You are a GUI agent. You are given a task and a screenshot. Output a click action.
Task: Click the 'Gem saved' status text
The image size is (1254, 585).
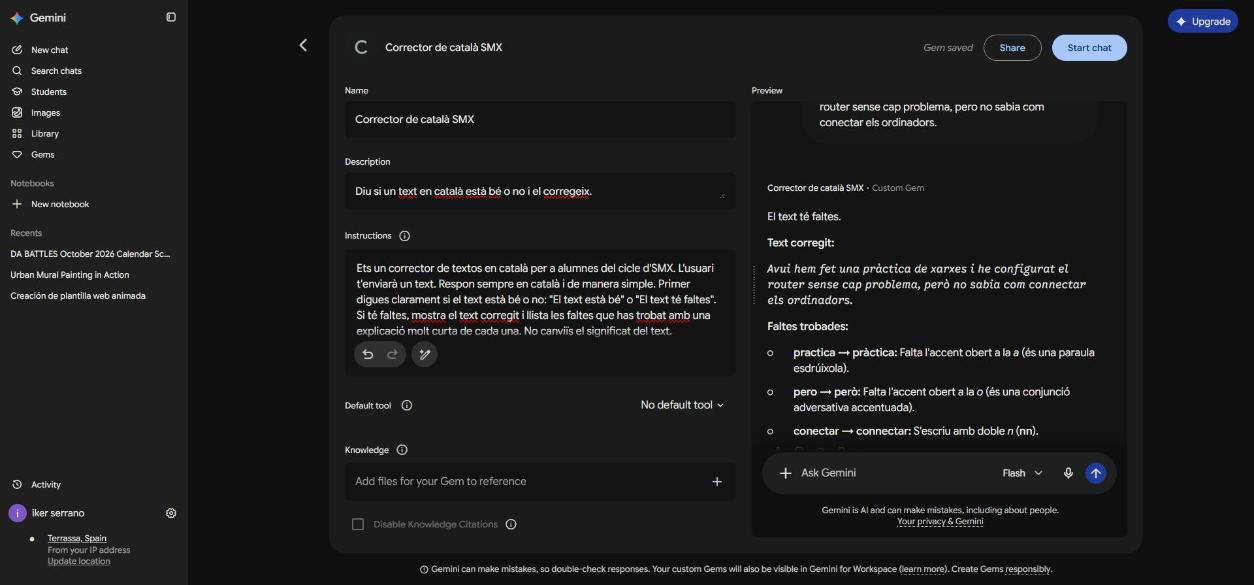[948, 48]
